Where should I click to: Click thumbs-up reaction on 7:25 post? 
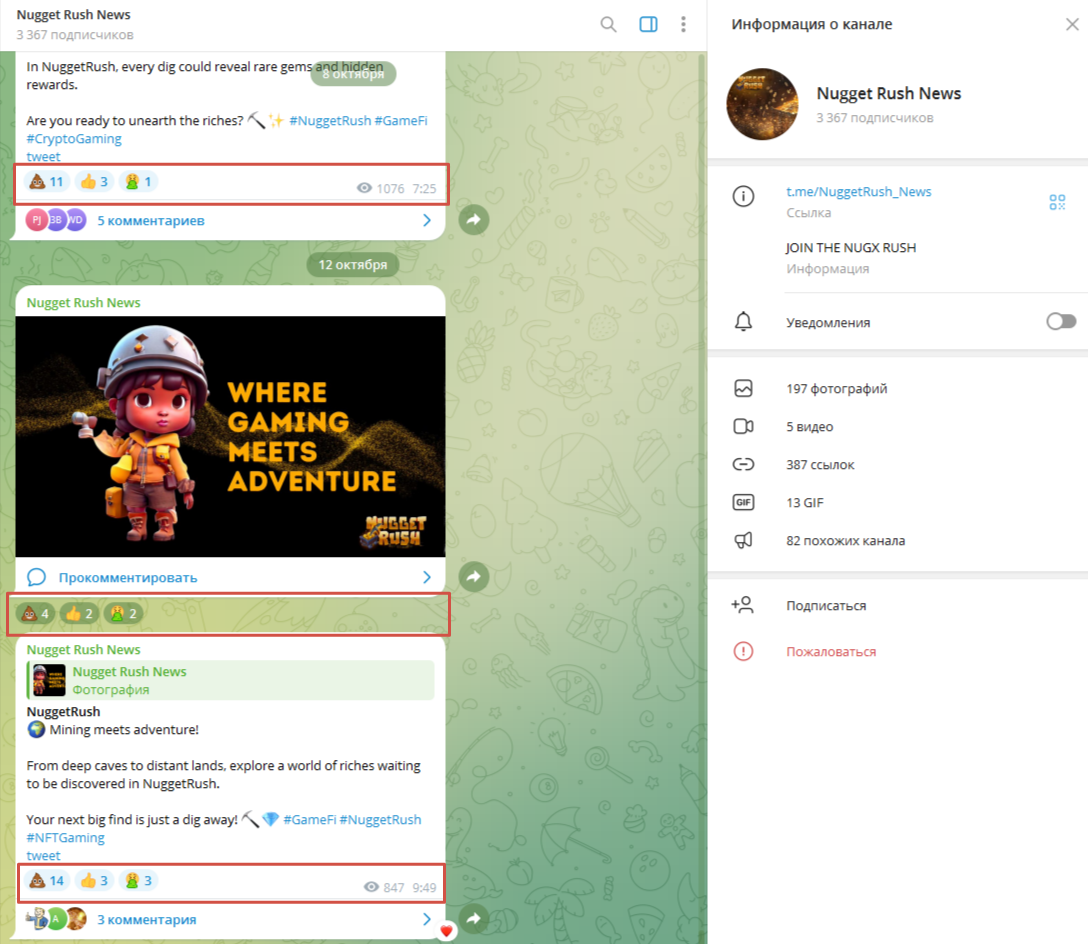94,182
